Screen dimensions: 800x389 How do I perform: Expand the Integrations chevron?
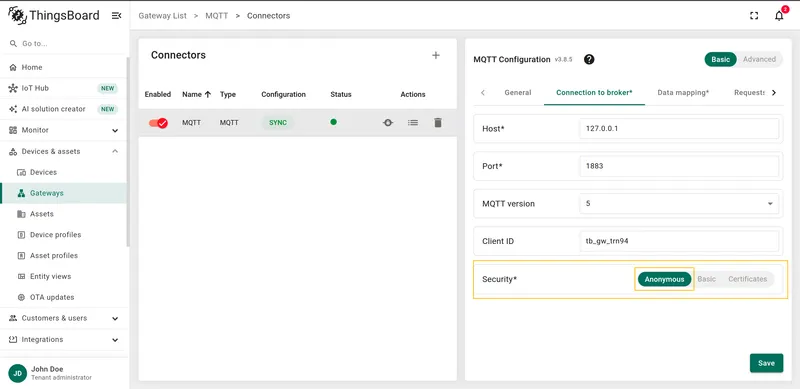[x=115, y=340]
